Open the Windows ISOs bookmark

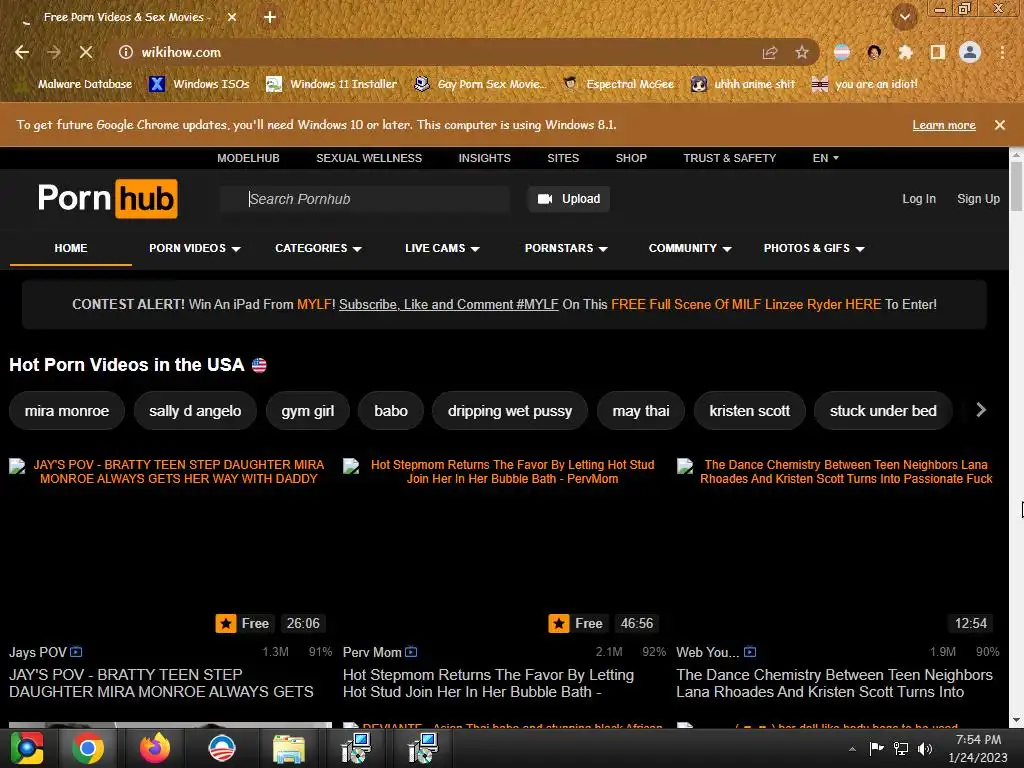pos(199,84)
